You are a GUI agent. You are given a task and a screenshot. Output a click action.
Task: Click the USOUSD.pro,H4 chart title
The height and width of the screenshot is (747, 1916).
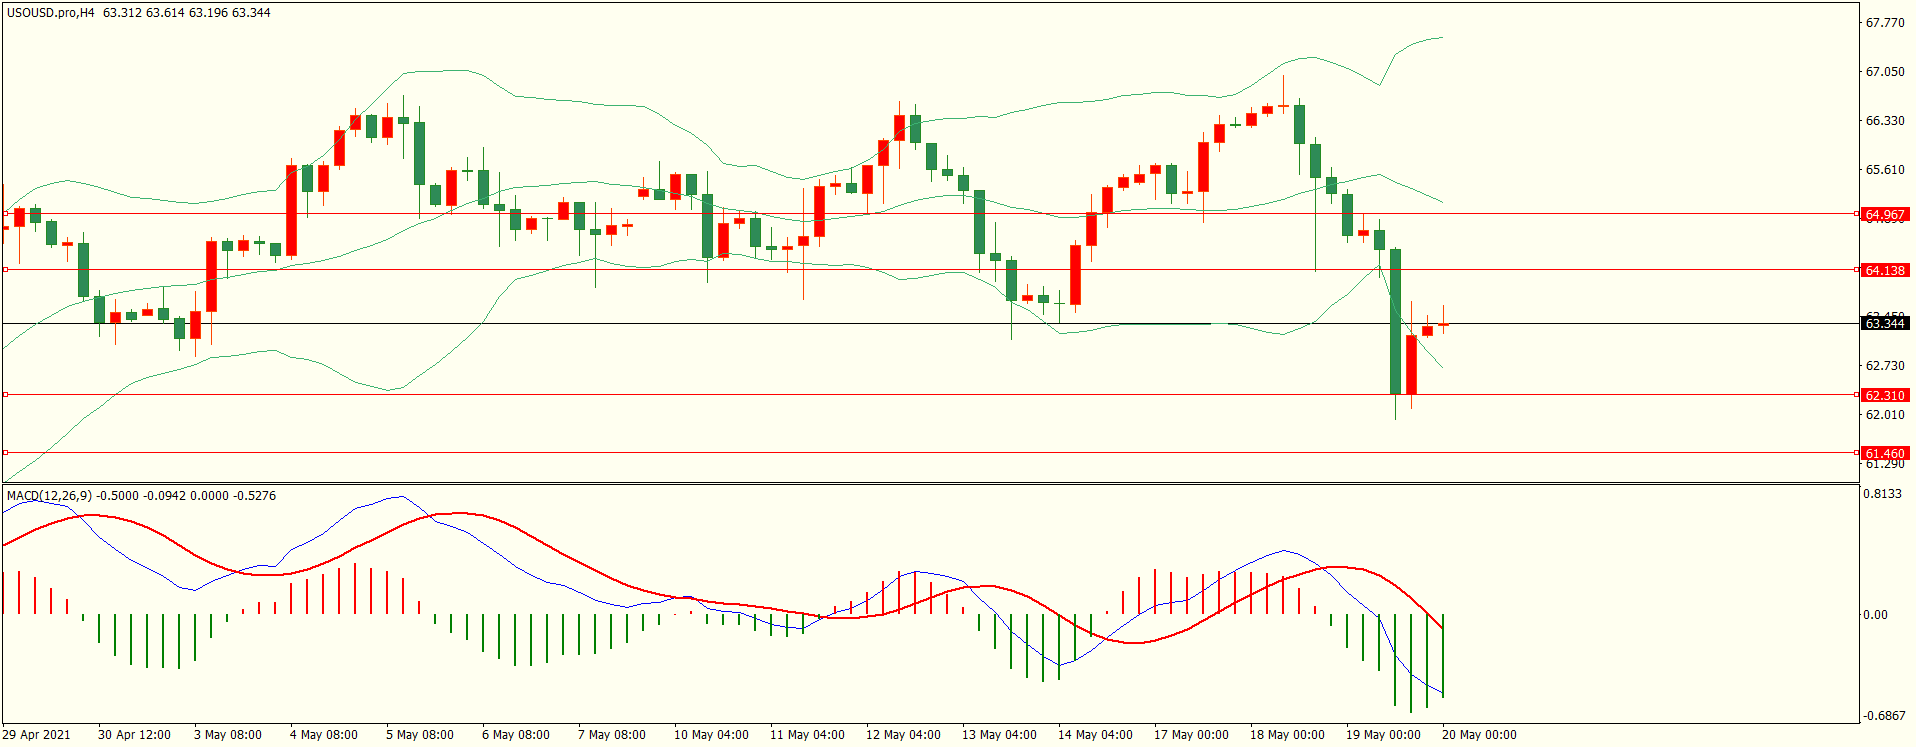[51, 13]
